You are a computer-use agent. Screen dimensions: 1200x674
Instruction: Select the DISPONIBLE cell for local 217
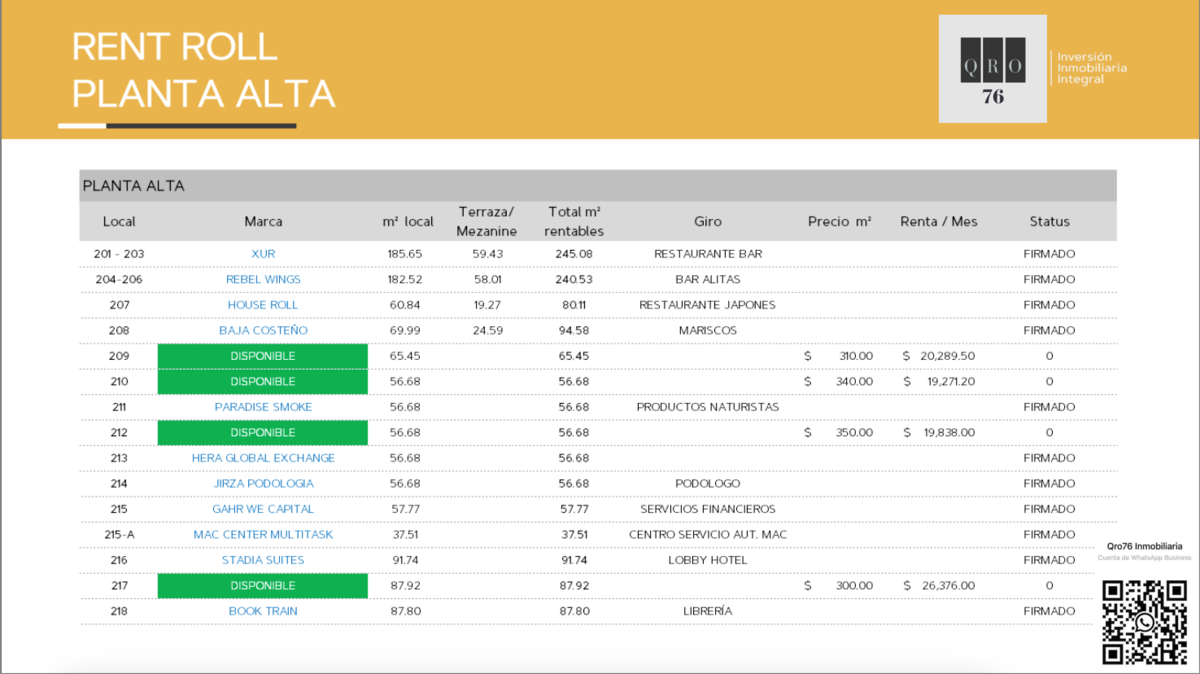point(263,586)
